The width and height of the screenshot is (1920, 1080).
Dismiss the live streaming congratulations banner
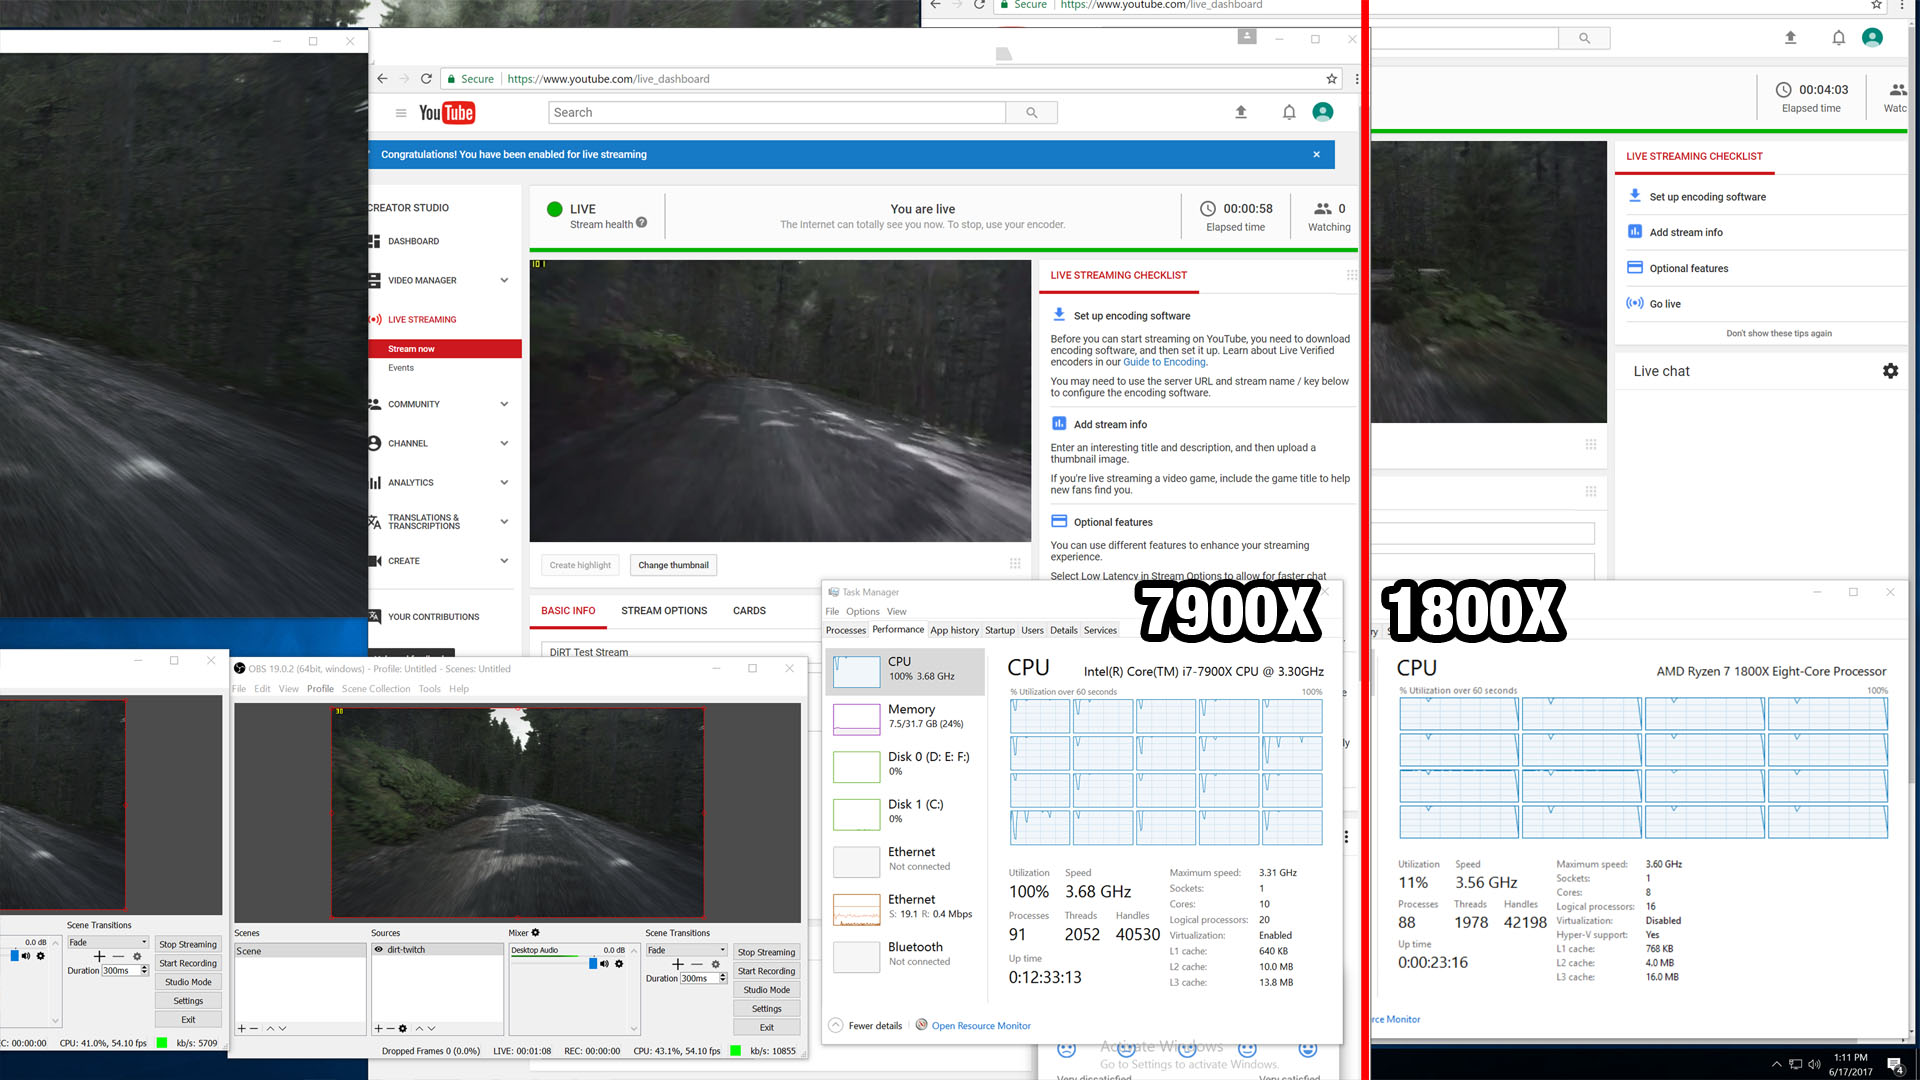pos(1317,155)
